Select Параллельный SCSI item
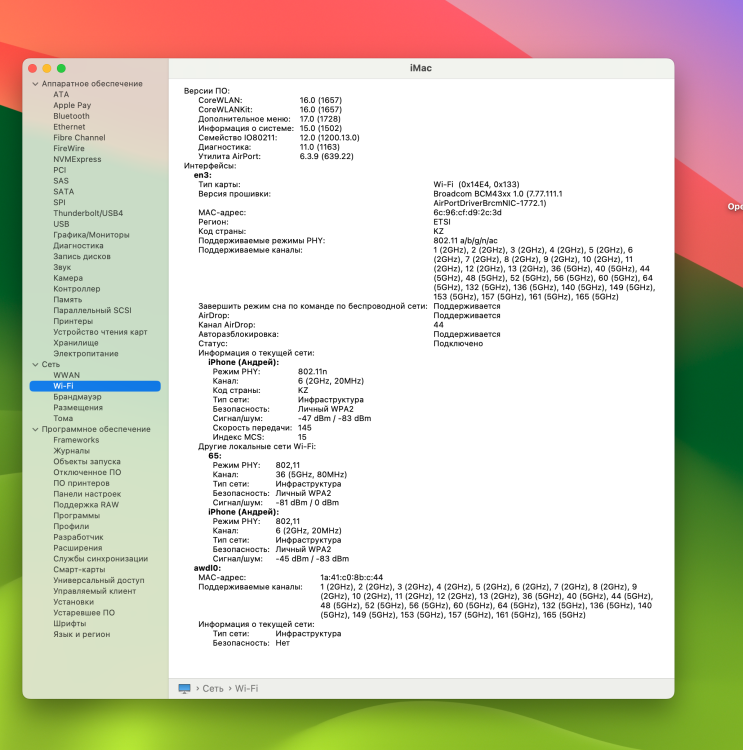The image size is (743, 750). click(x=92, y=310)
